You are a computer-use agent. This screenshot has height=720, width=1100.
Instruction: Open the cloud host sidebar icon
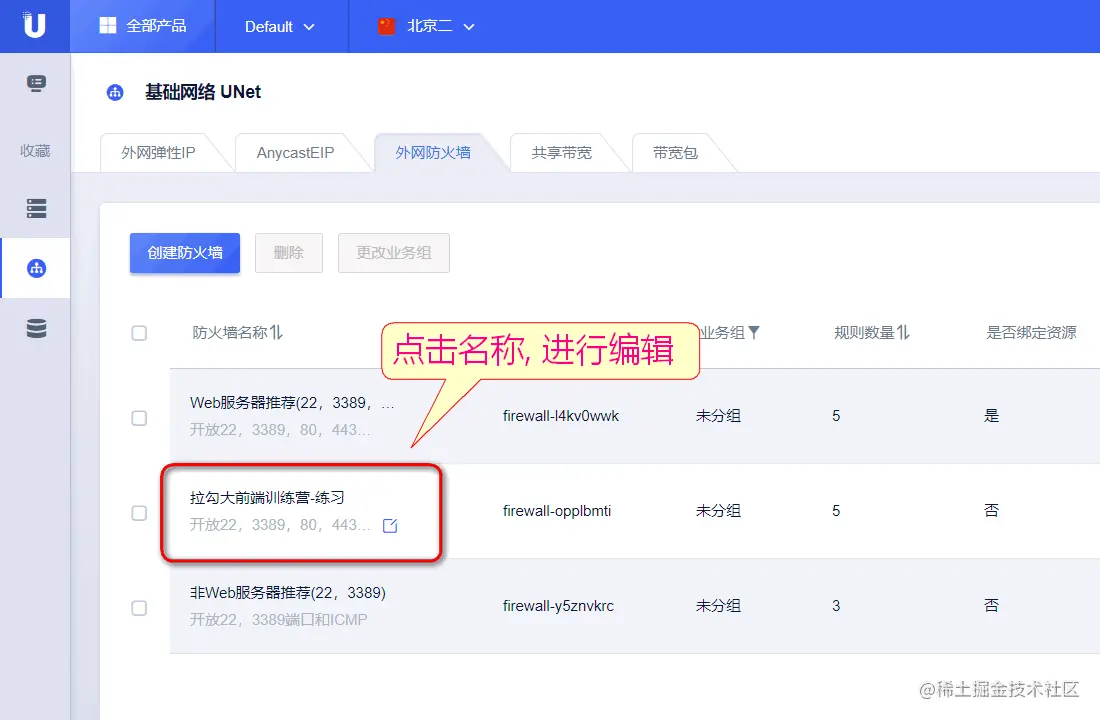[36, 84]
